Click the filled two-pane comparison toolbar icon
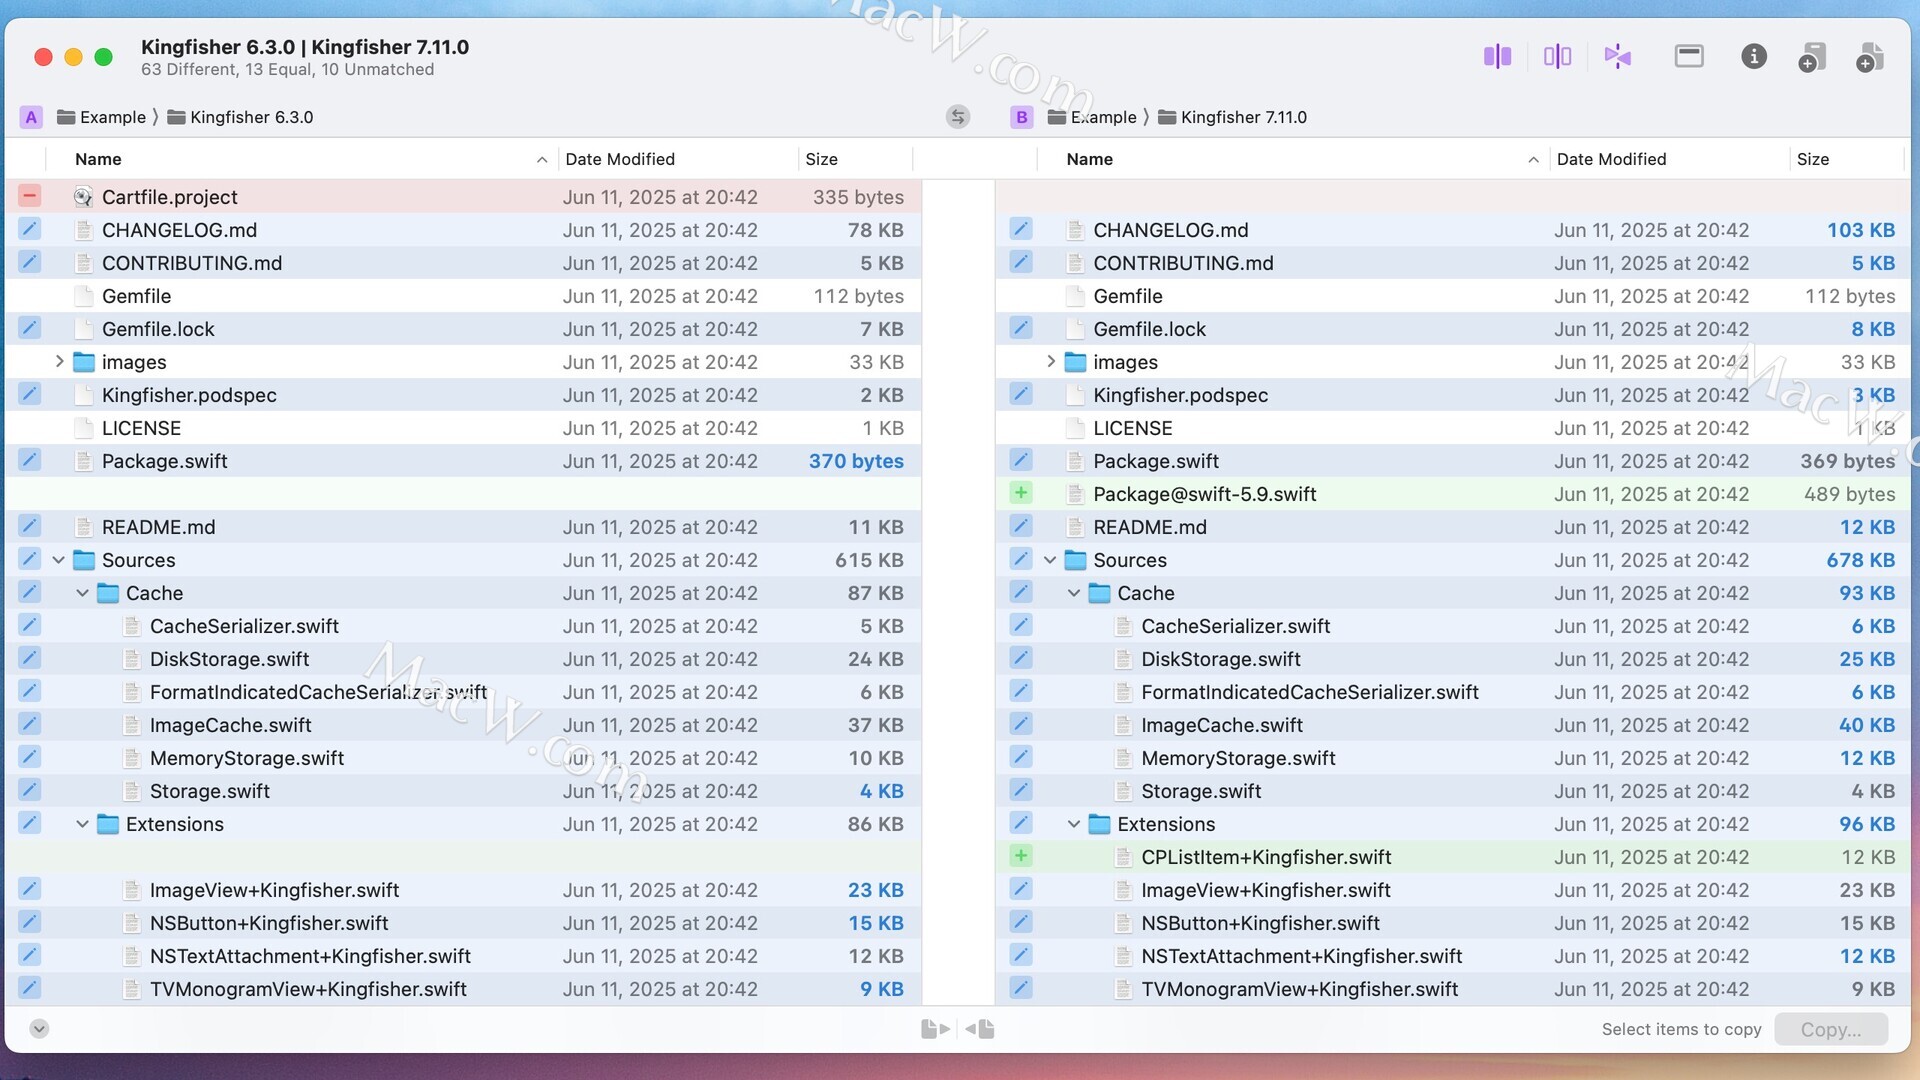 pyautogui.click(x=1497, y=56)
